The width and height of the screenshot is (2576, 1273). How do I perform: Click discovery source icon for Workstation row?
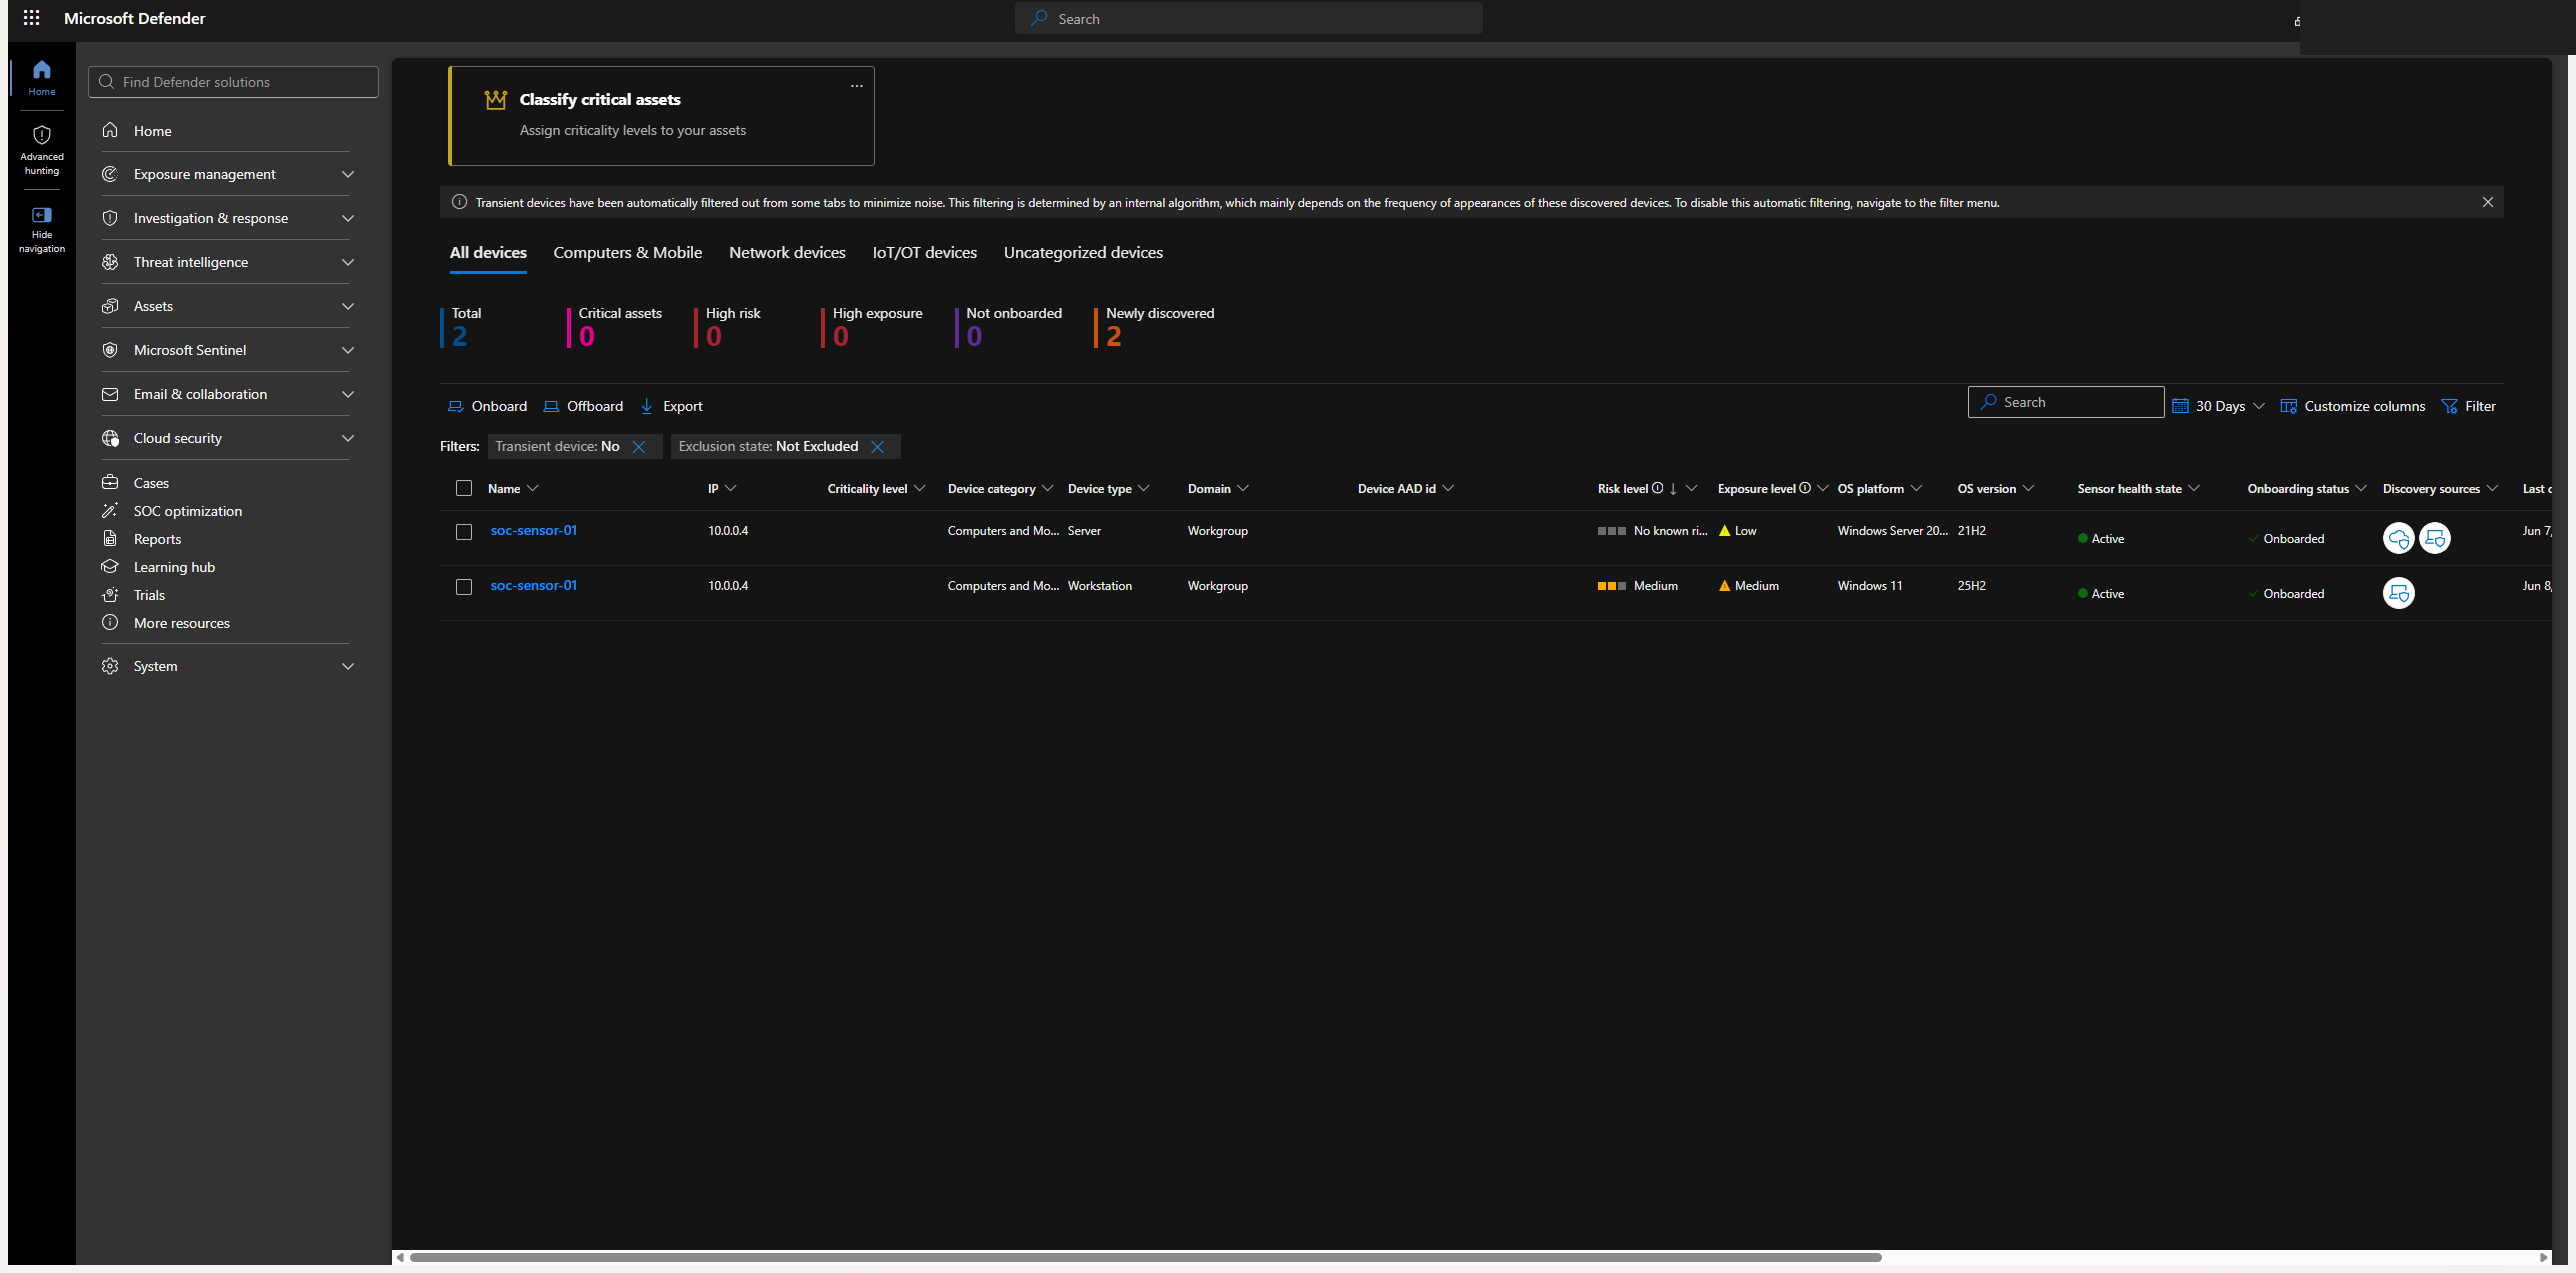(2398, 593)
